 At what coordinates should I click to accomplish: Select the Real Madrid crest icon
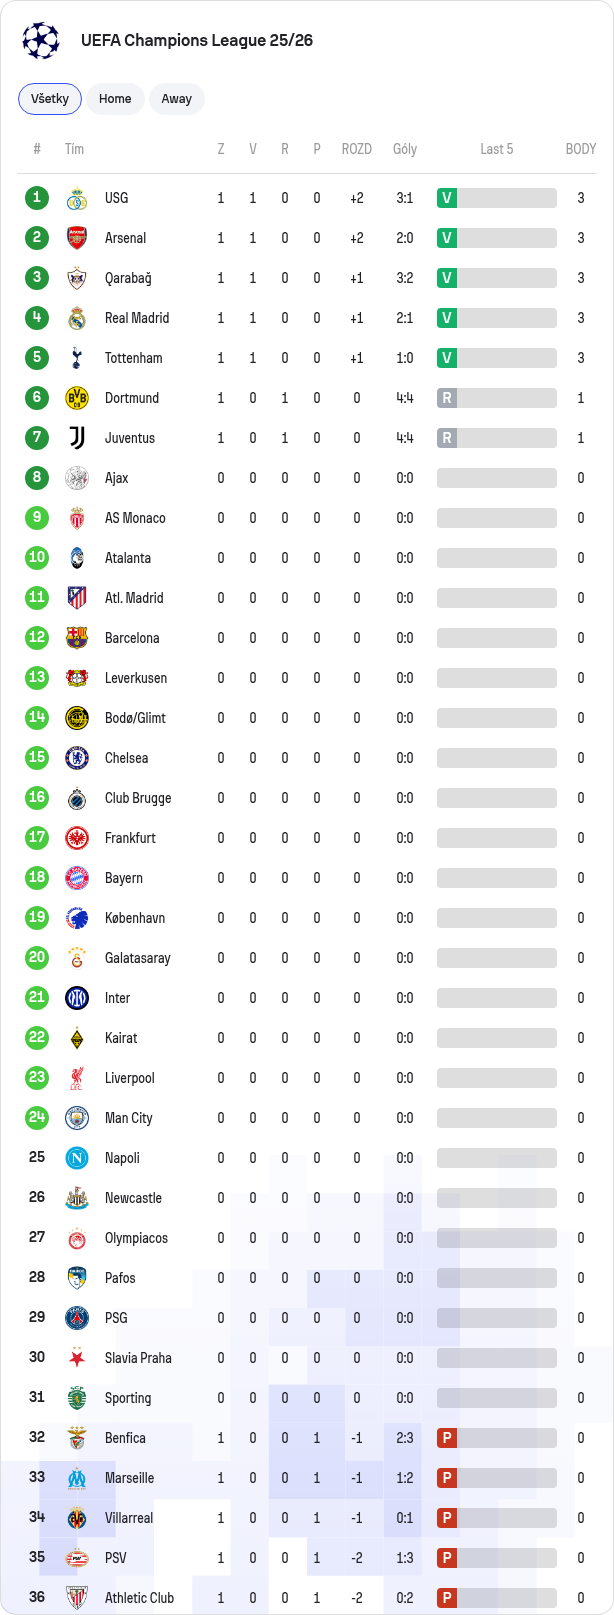(77, 318)
